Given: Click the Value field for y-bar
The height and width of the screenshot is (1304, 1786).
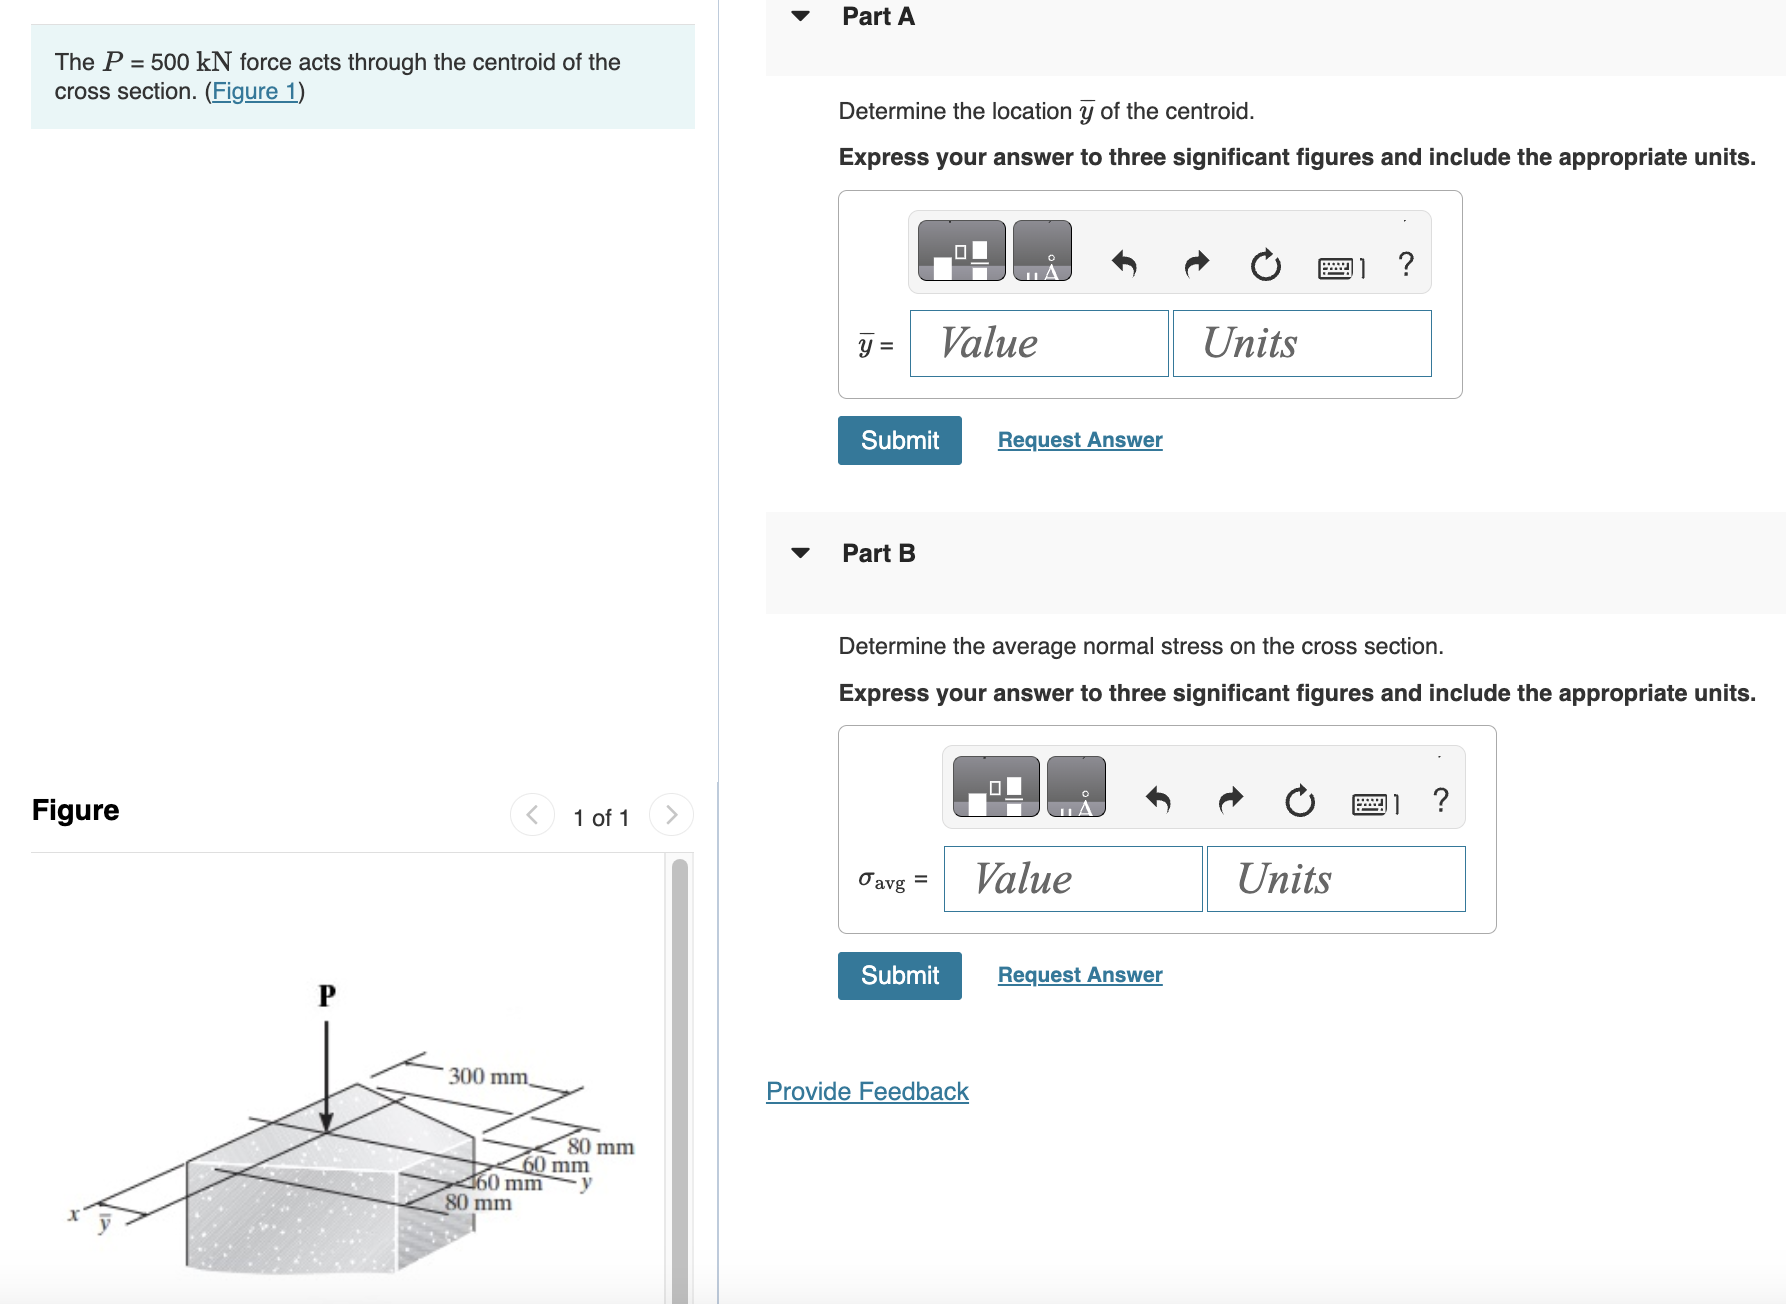Looking at the screenshot, I should (1038, 343).
